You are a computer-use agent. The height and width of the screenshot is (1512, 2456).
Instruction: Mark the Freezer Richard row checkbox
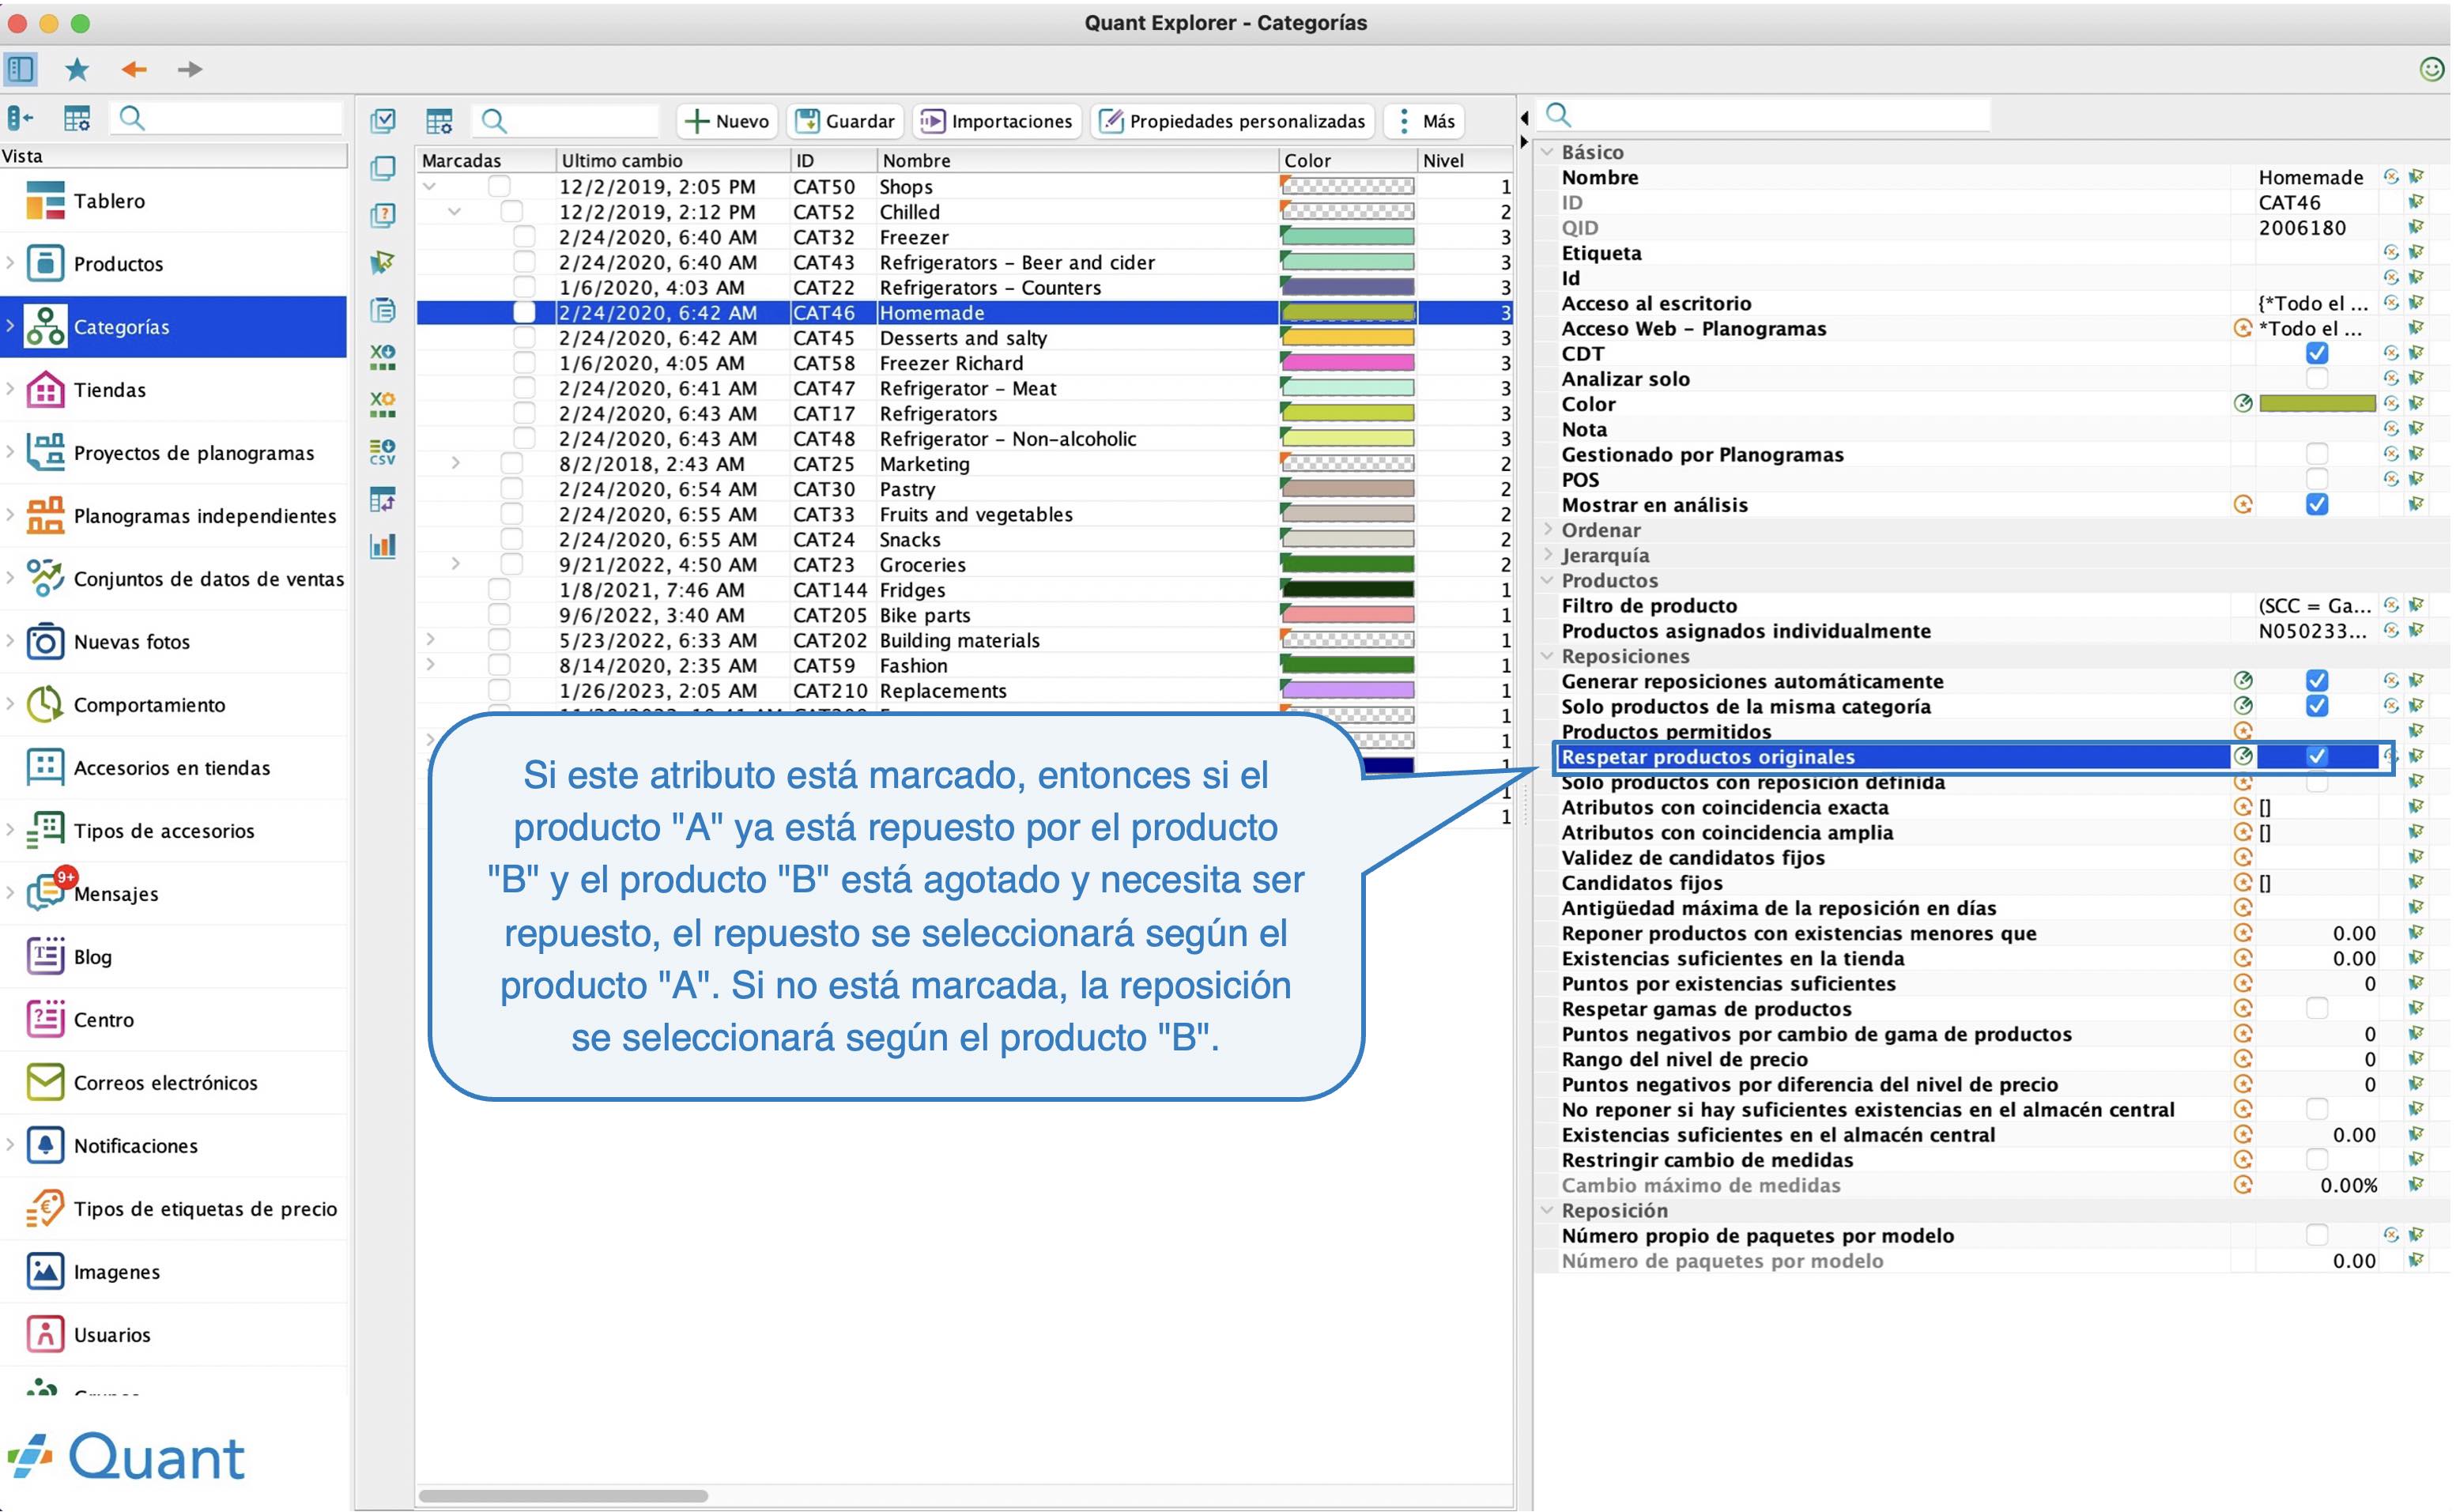[524, 362]
